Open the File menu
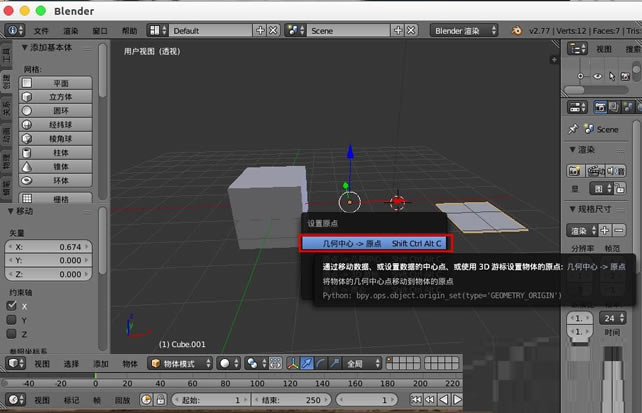This screenshot has width=642, height=413. coord(41,31)
